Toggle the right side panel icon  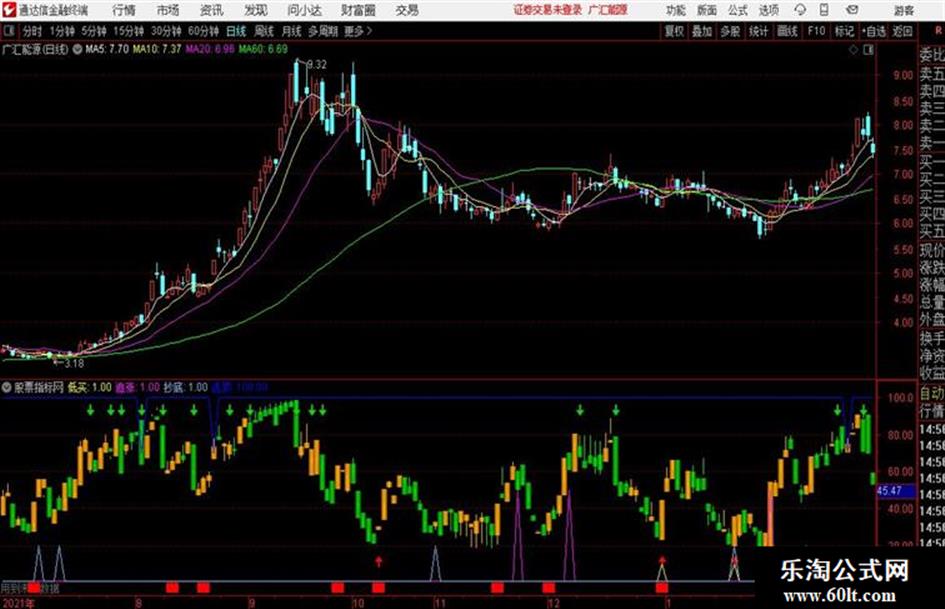[868, 50]
